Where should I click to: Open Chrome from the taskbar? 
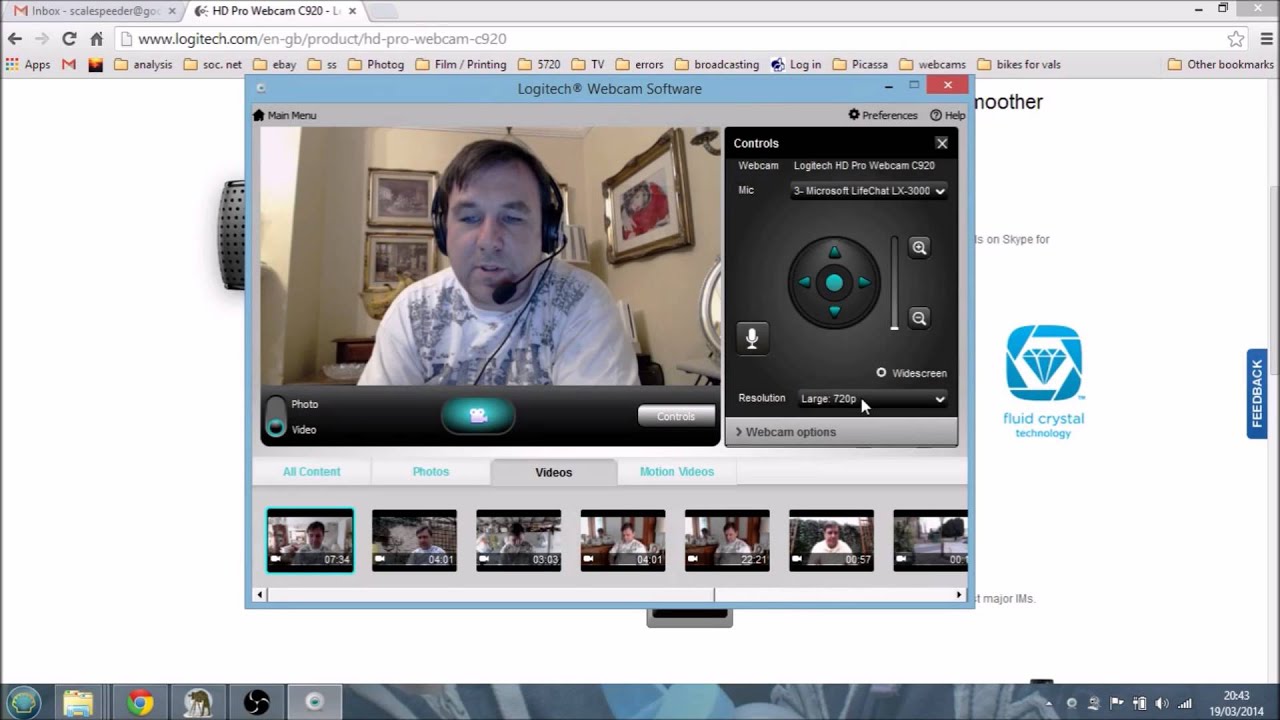coord(140,702)
